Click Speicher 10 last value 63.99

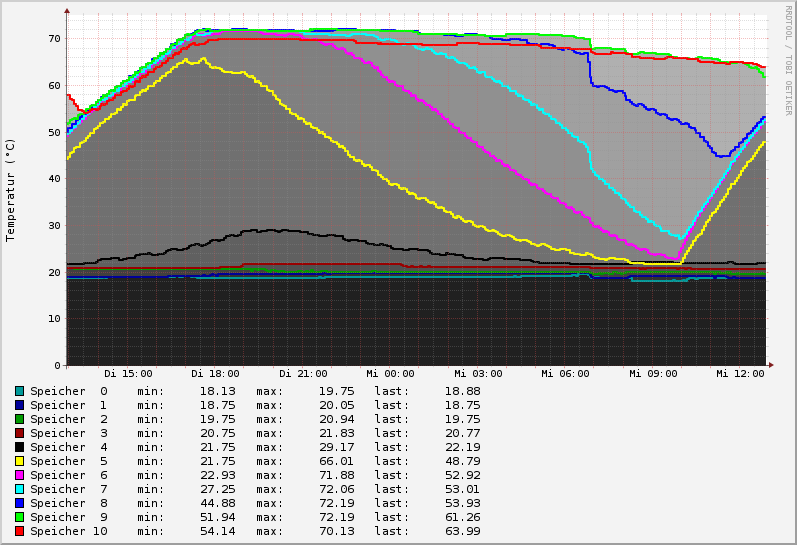[463, 531]
